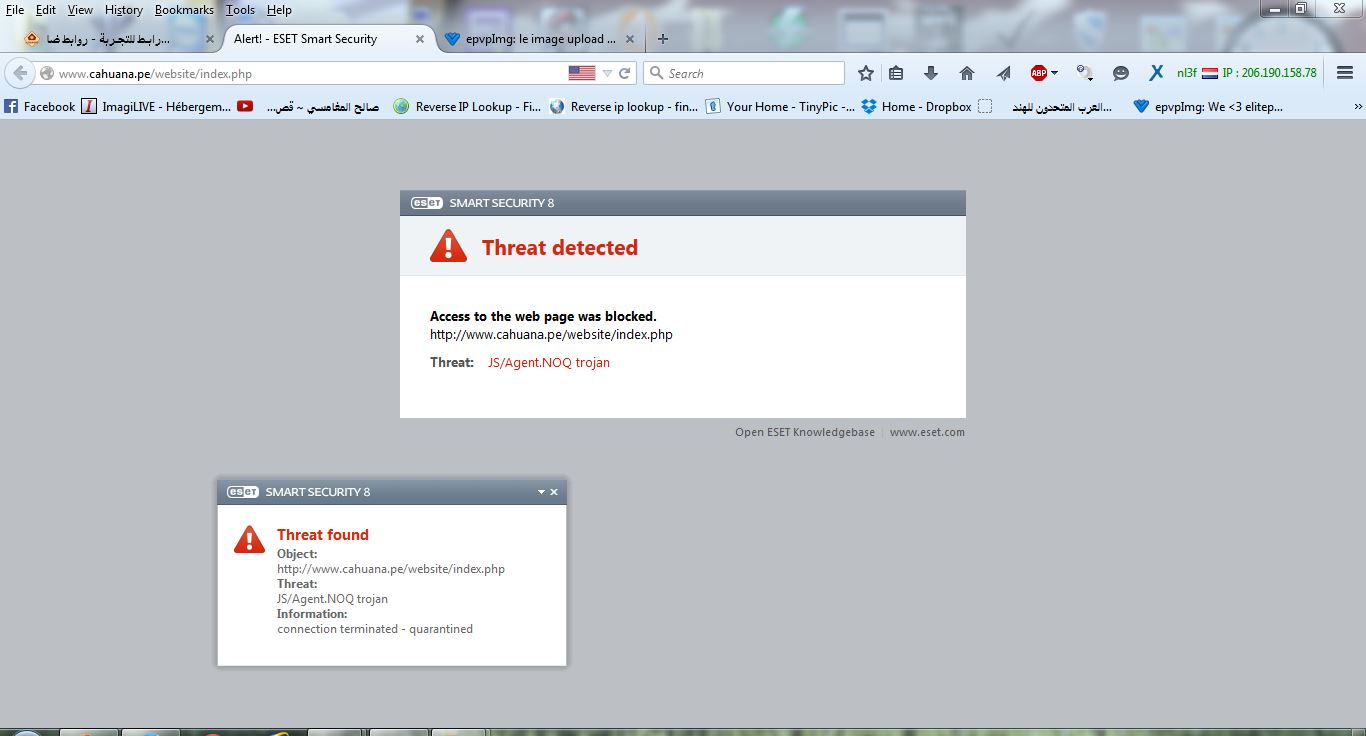This screenshot has width=1366, height=736.
Task: Click "Access to the web page was blocked." text
Action: click(x=543, y=316)
